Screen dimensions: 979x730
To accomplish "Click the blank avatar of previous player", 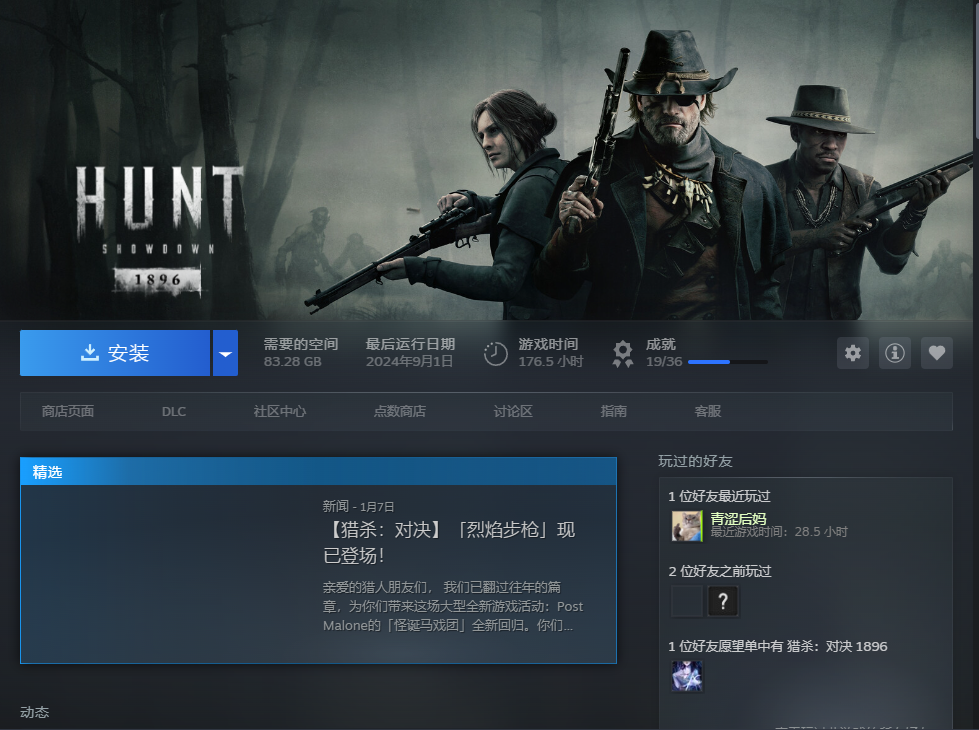I will click(x=687, y=601).
